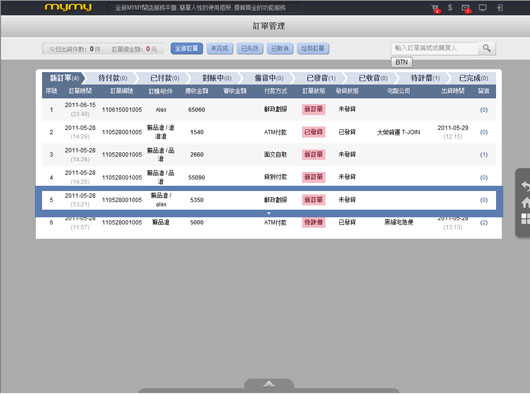Click shipping date 2011-05-29 cell

point(453,132)
